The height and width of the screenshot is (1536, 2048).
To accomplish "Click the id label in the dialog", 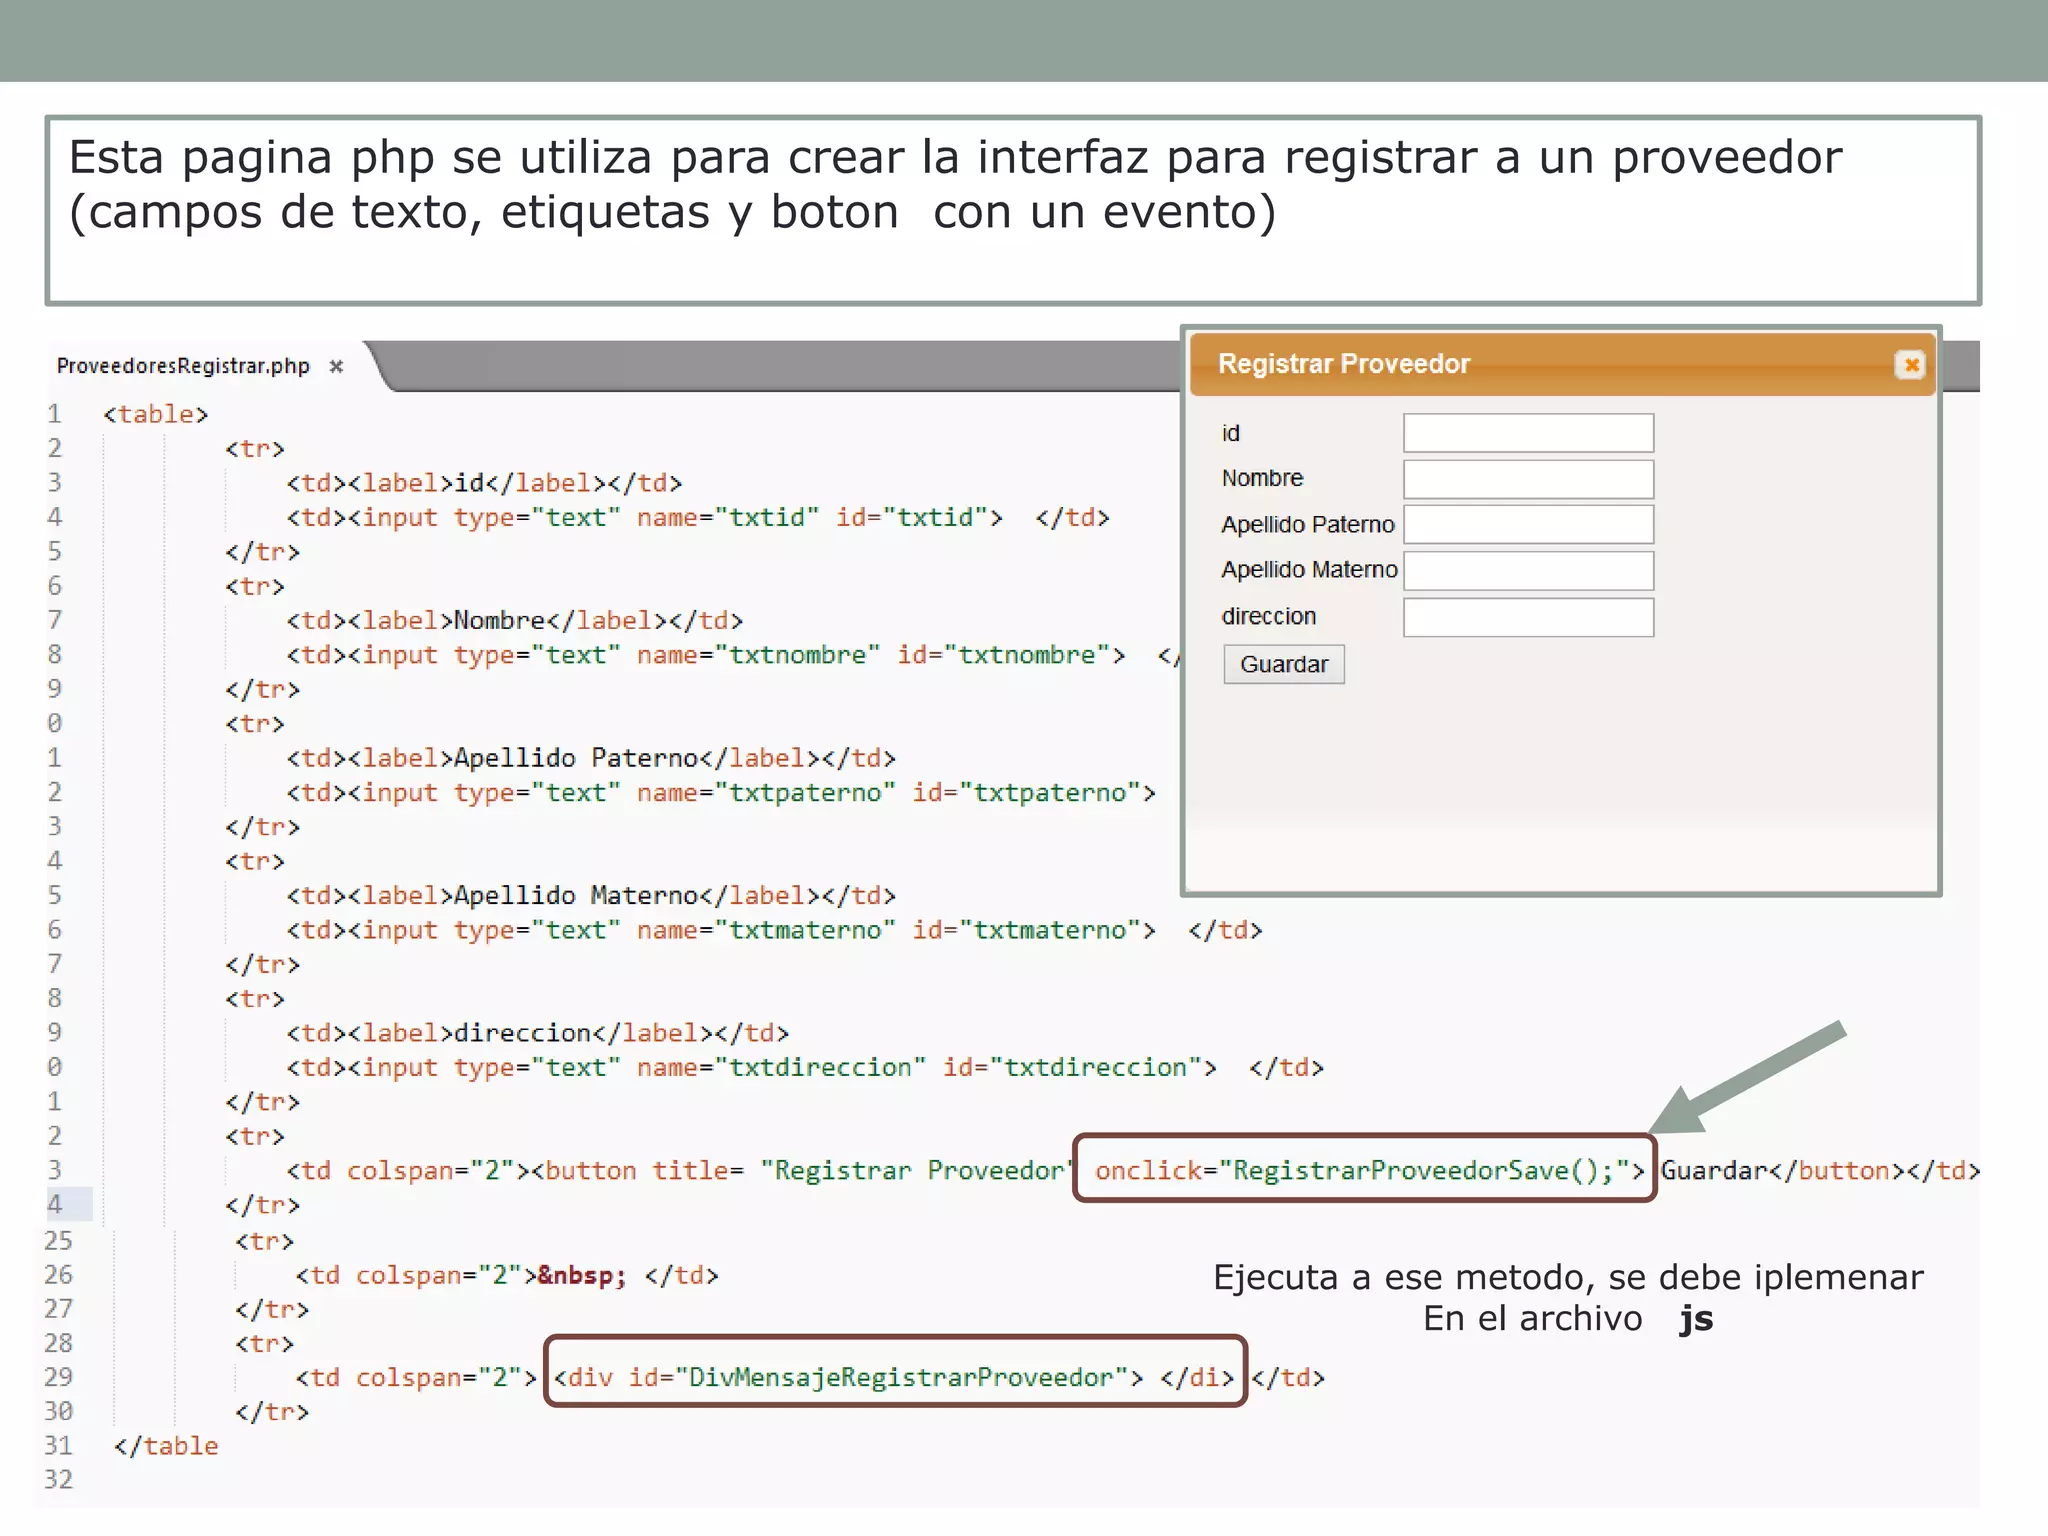I will 1231,433.
